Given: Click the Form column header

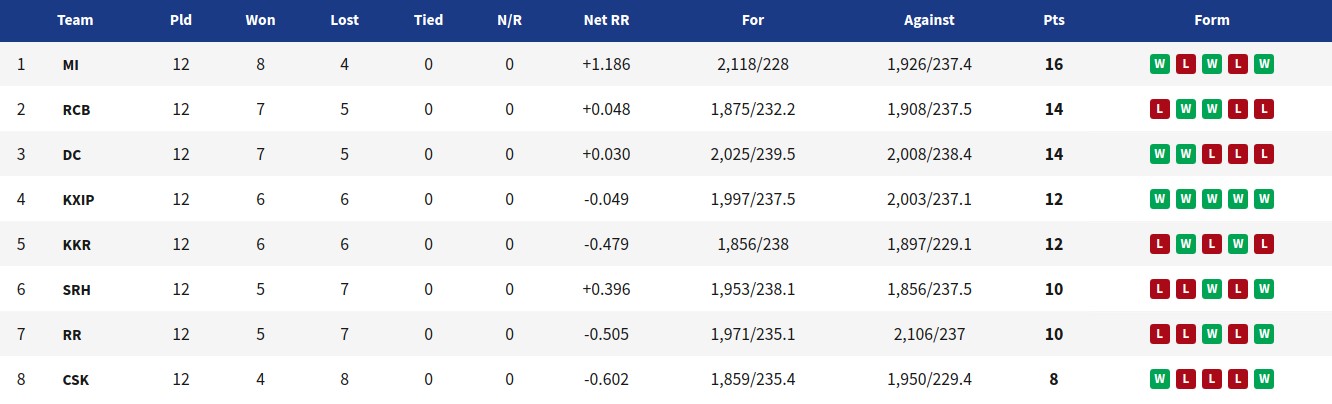Looking at the screenshot, I should (1212, 20).
